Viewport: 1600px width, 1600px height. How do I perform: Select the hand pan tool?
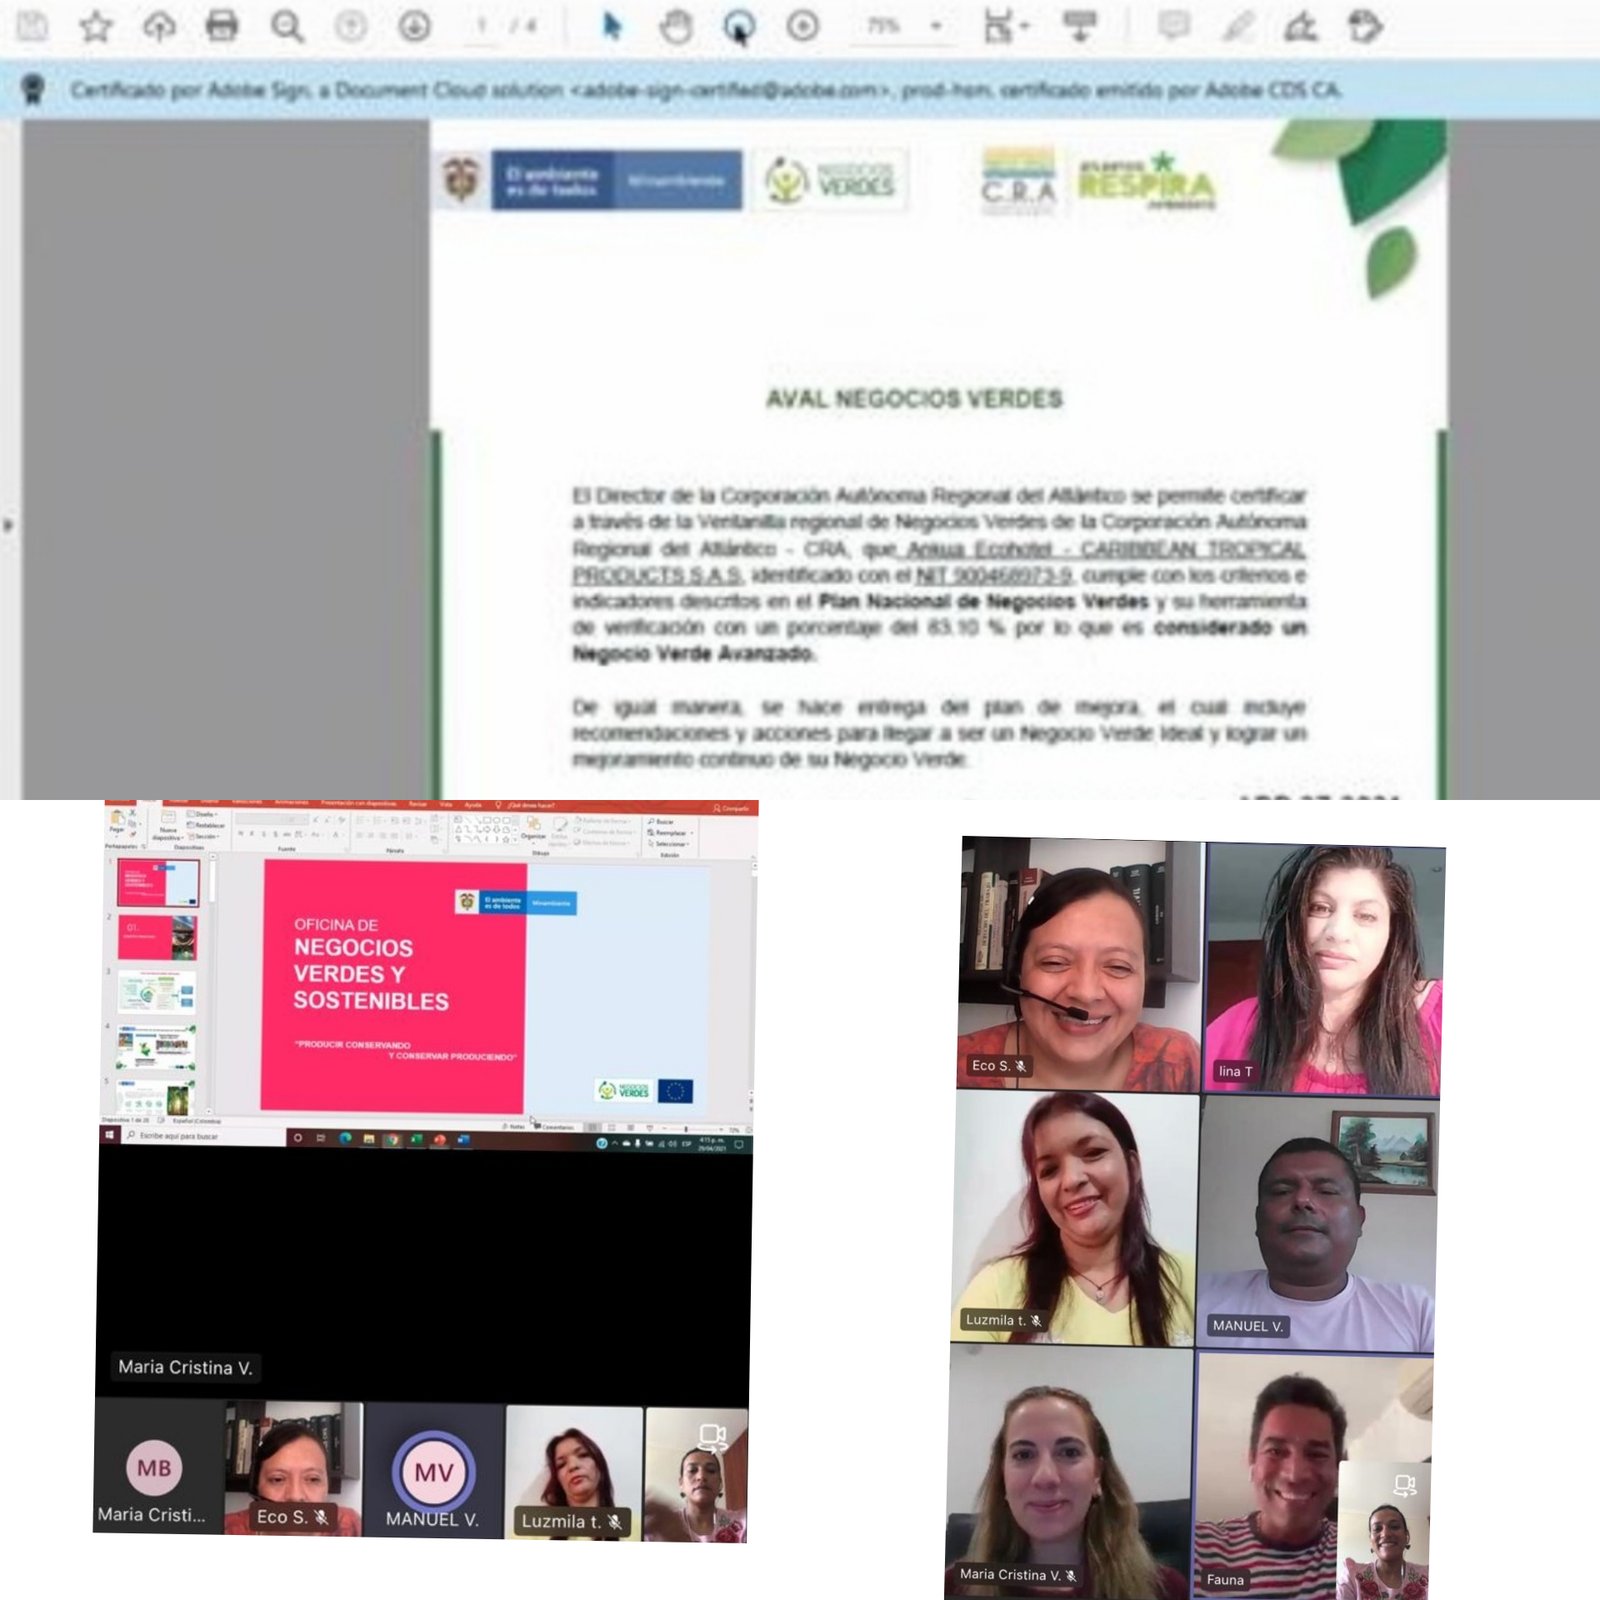676,26
